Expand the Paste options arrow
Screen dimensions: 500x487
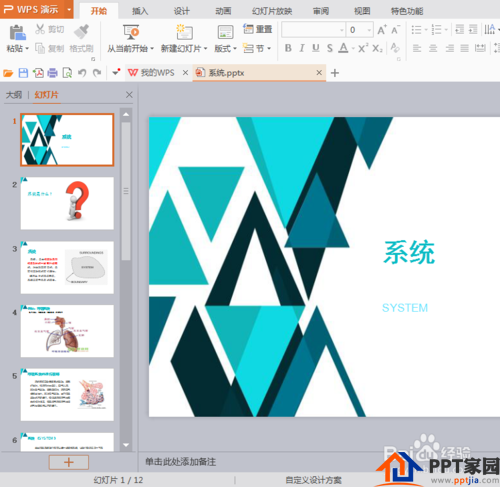tap(27, 49)
